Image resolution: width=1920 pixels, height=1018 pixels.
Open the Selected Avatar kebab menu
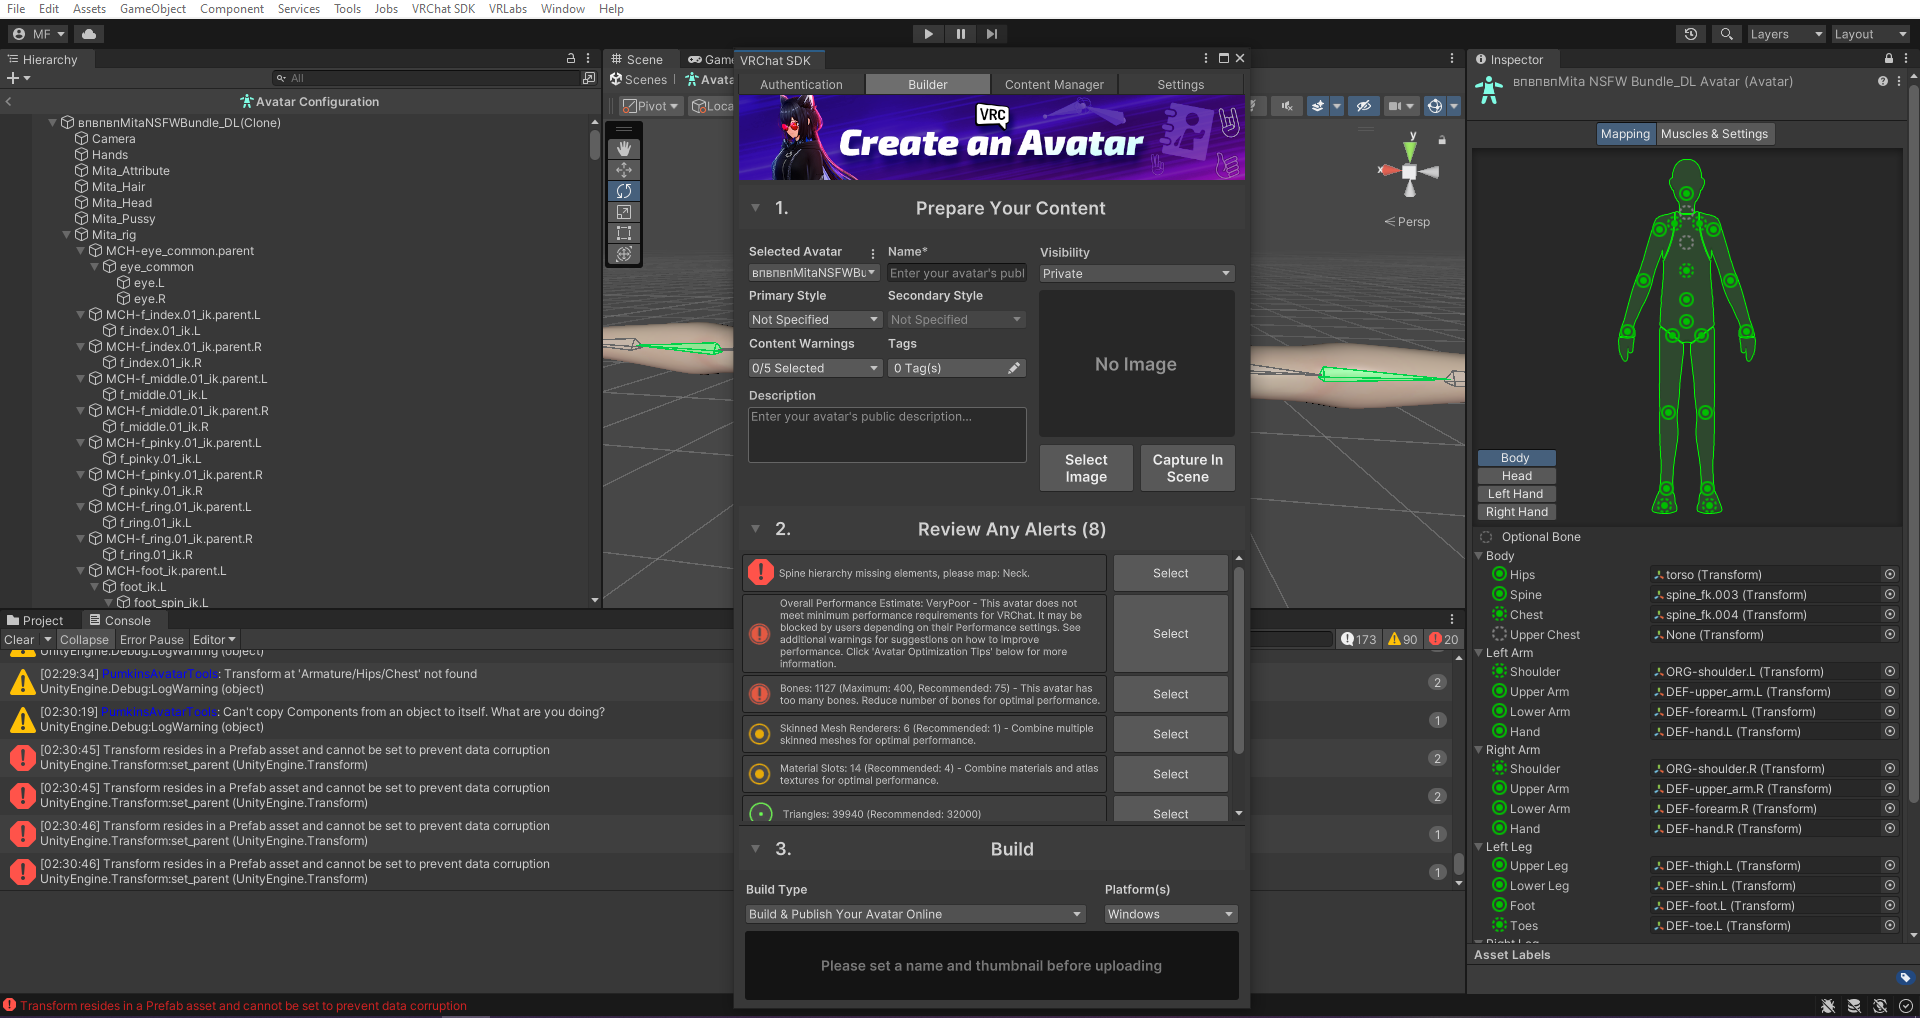tap(873, 253)
